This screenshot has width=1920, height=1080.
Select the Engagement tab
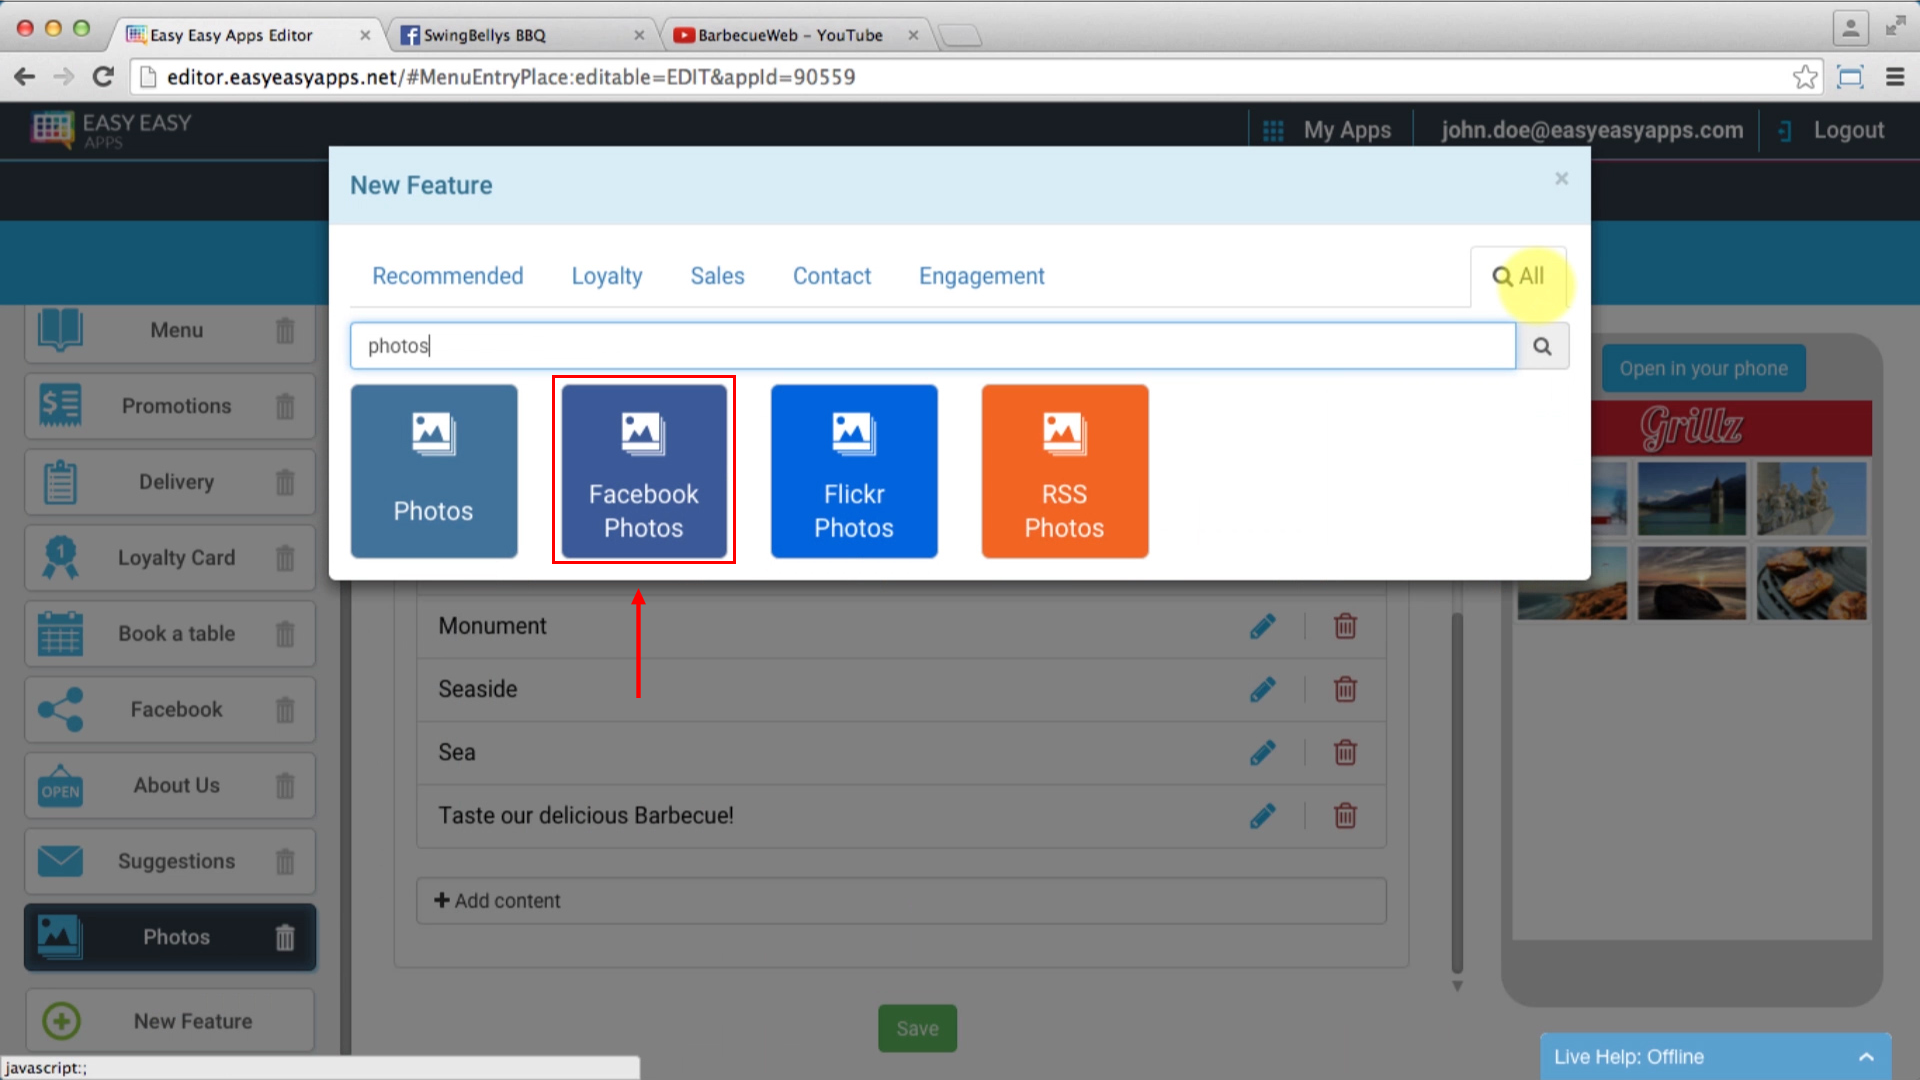pos(981,276)
